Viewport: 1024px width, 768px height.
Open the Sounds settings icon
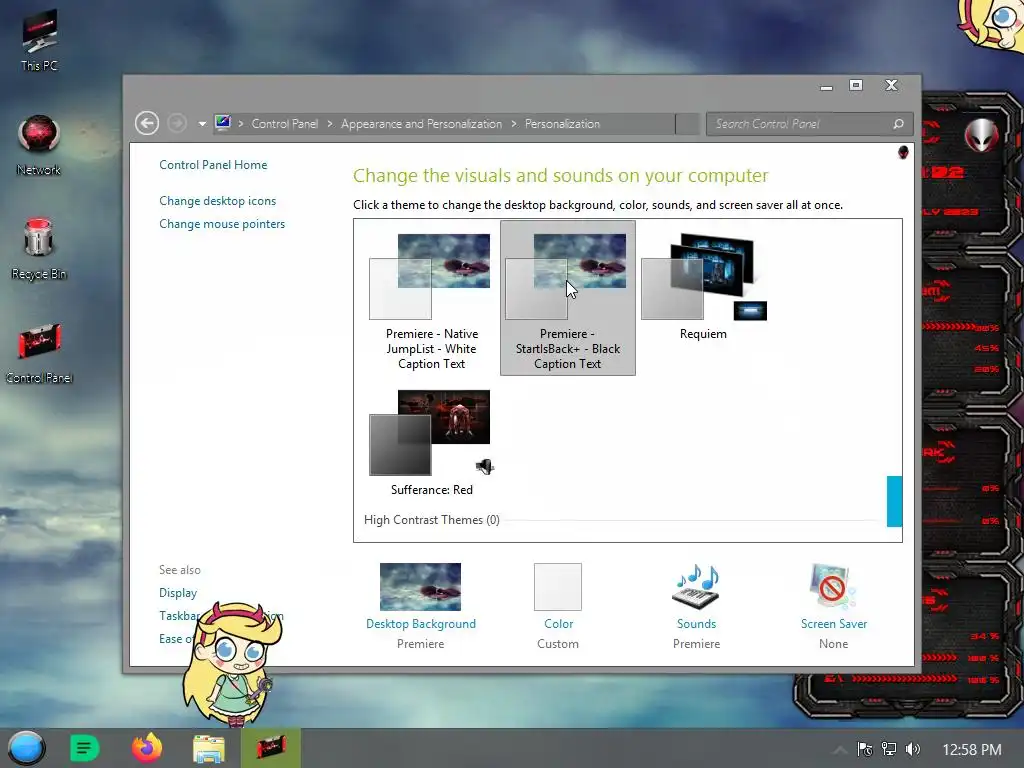click(x=696, y=586)
